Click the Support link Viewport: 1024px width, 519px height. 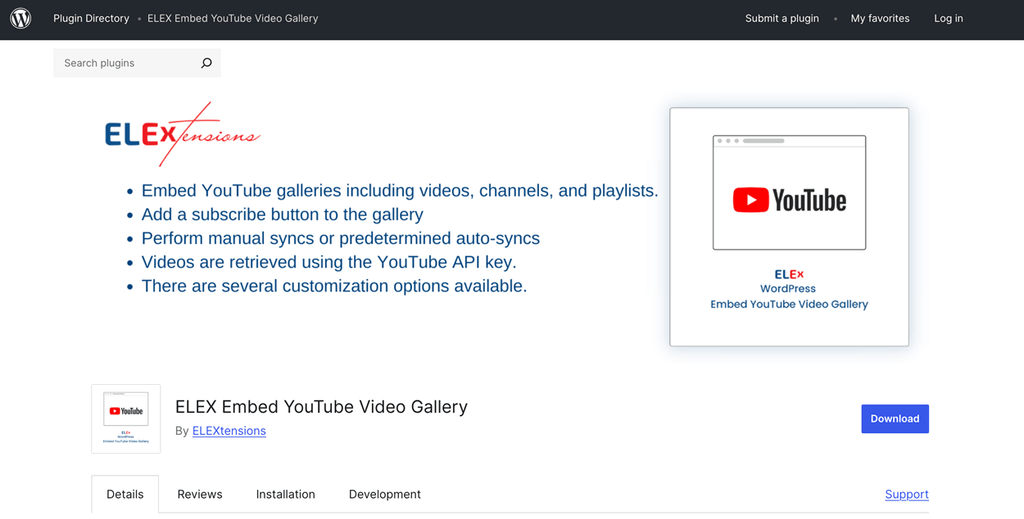pos(906,494)
